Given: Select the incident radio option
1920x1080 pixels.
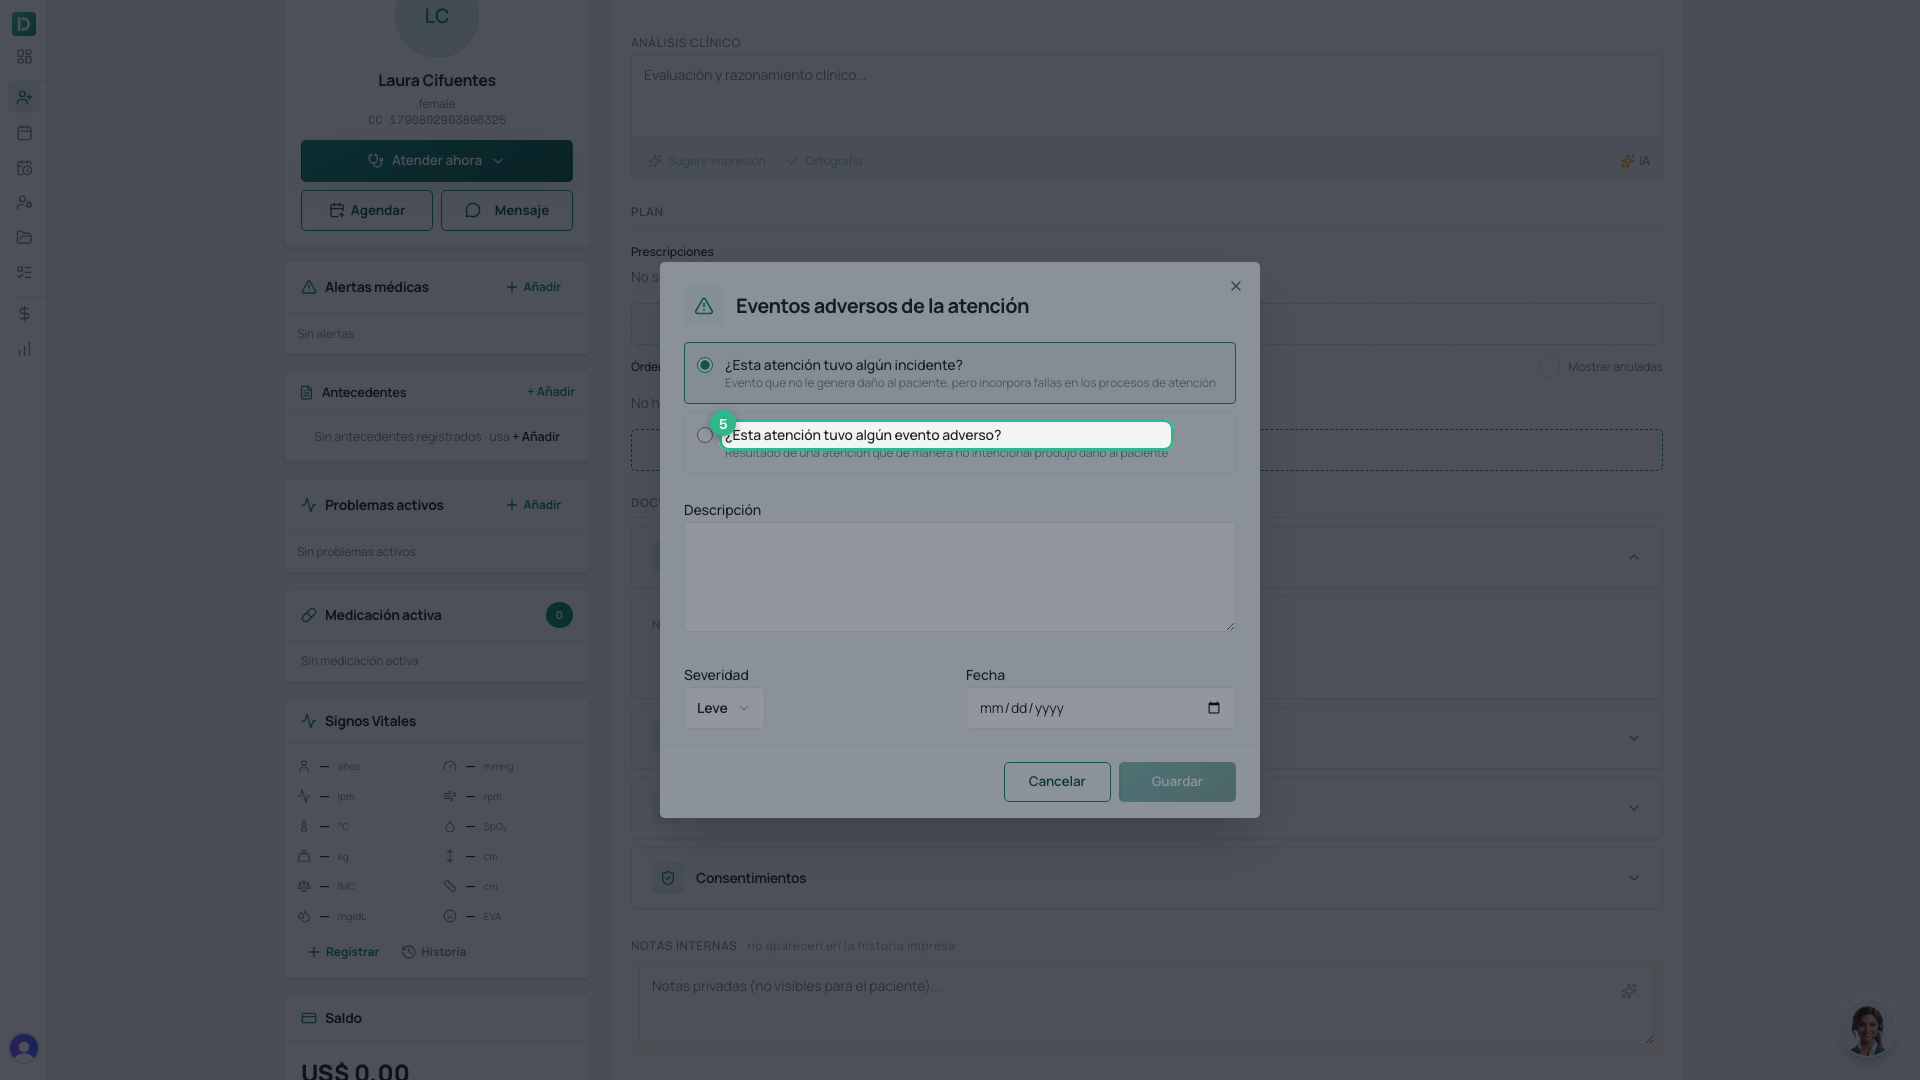Looking at the screenshot, I should [705, 365].
